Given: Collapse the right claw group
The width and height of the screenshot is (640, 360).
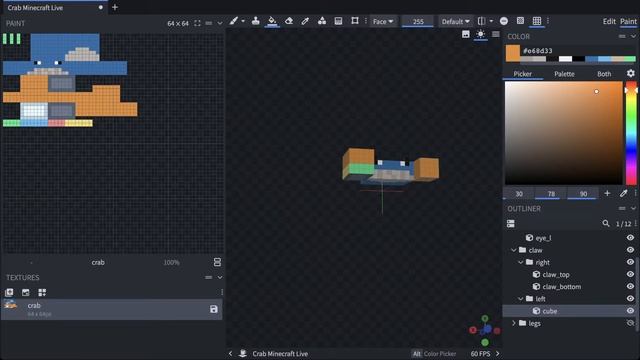Looking at the screenshot, I should click(520, 262).
